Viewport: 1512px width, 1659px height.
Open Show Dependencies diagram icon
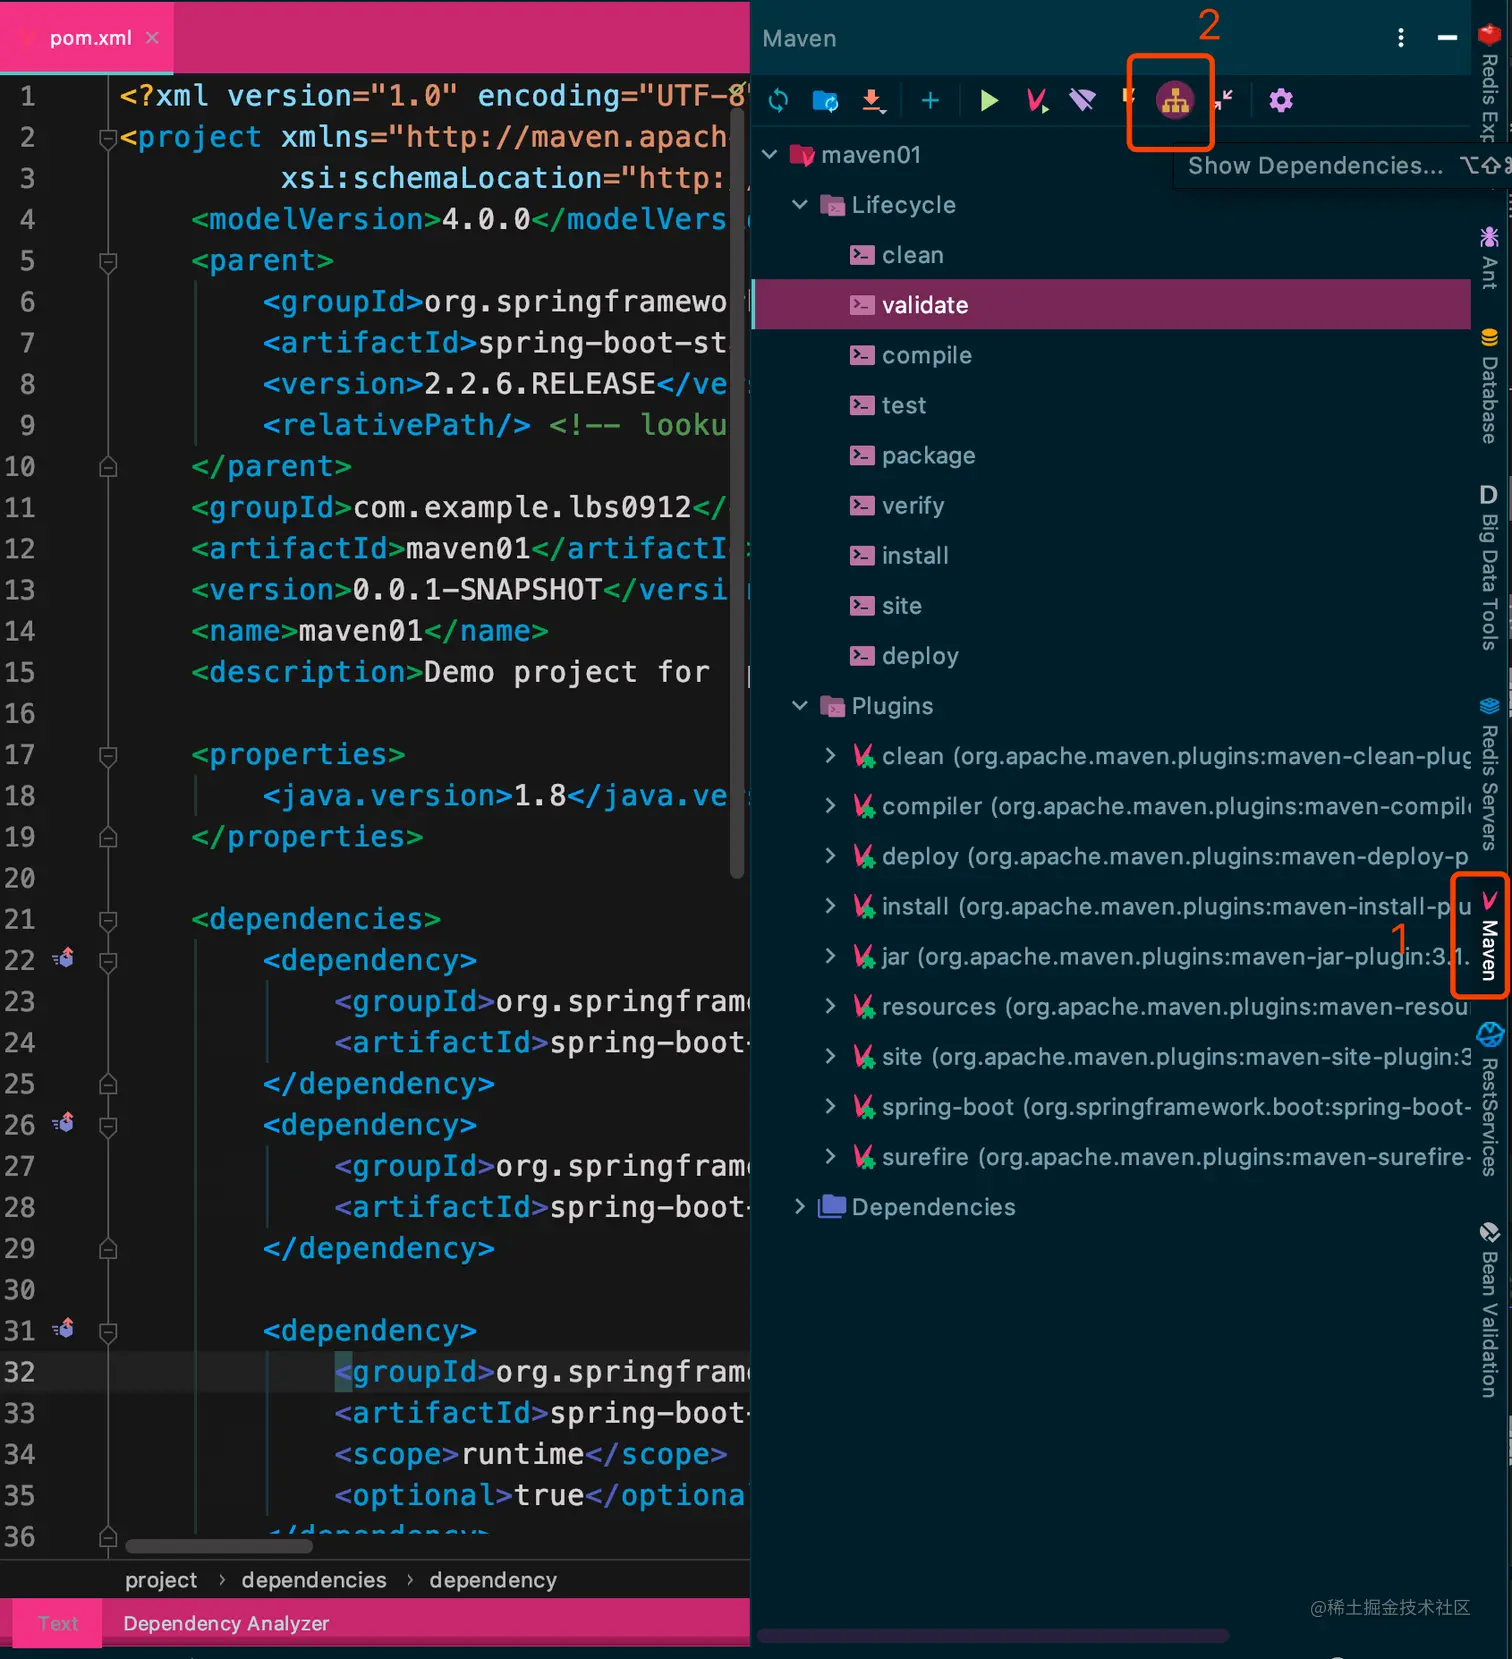pyautogui.click(x=1175, y=100)
